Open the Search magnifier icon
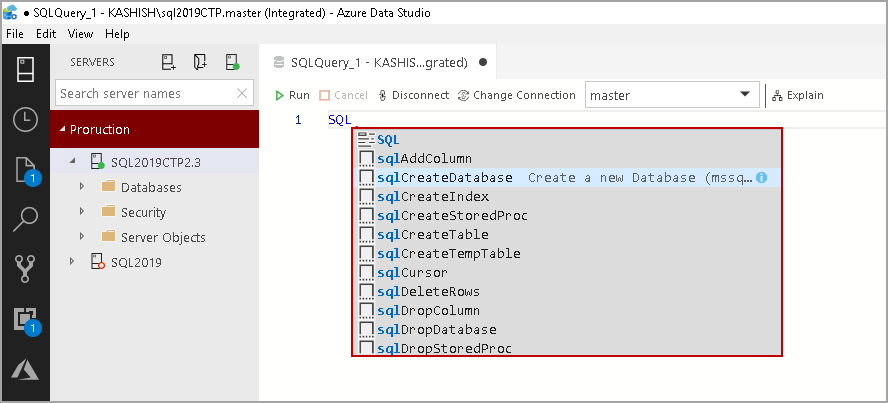 (x=25, y=219)
